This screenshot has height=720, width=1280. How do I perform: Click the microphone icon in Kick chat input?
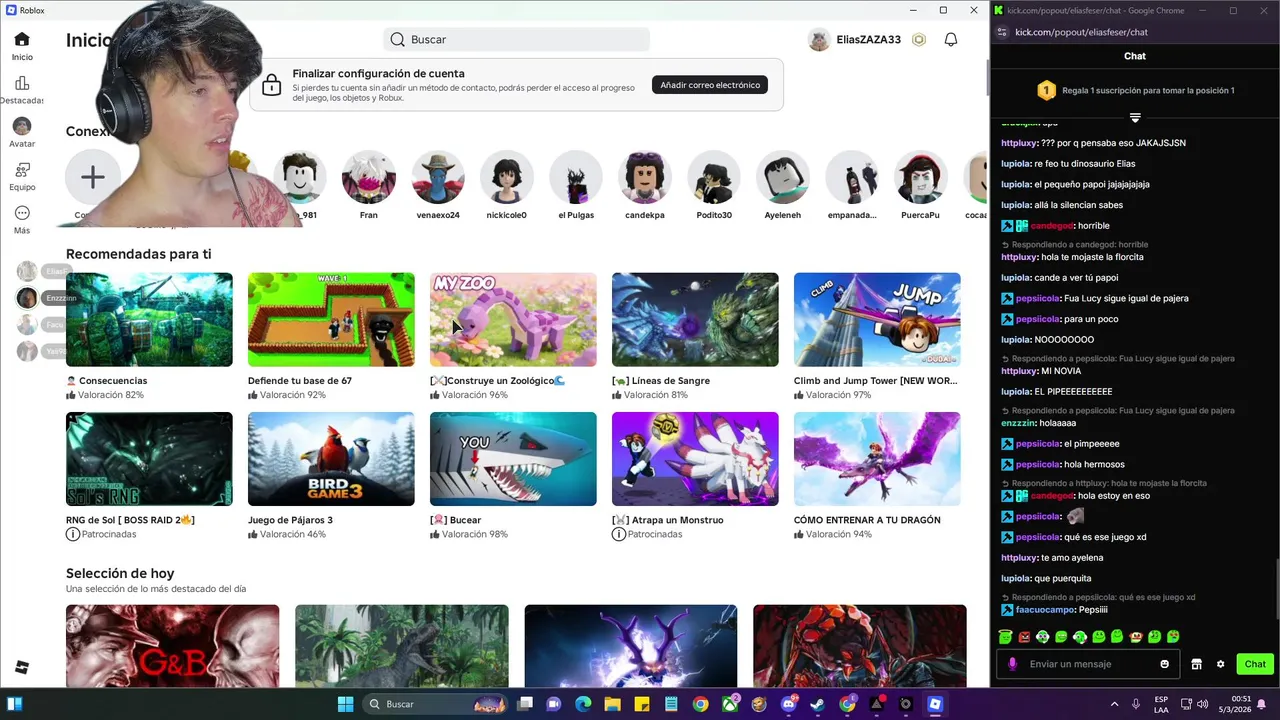tap(1013, 664)
